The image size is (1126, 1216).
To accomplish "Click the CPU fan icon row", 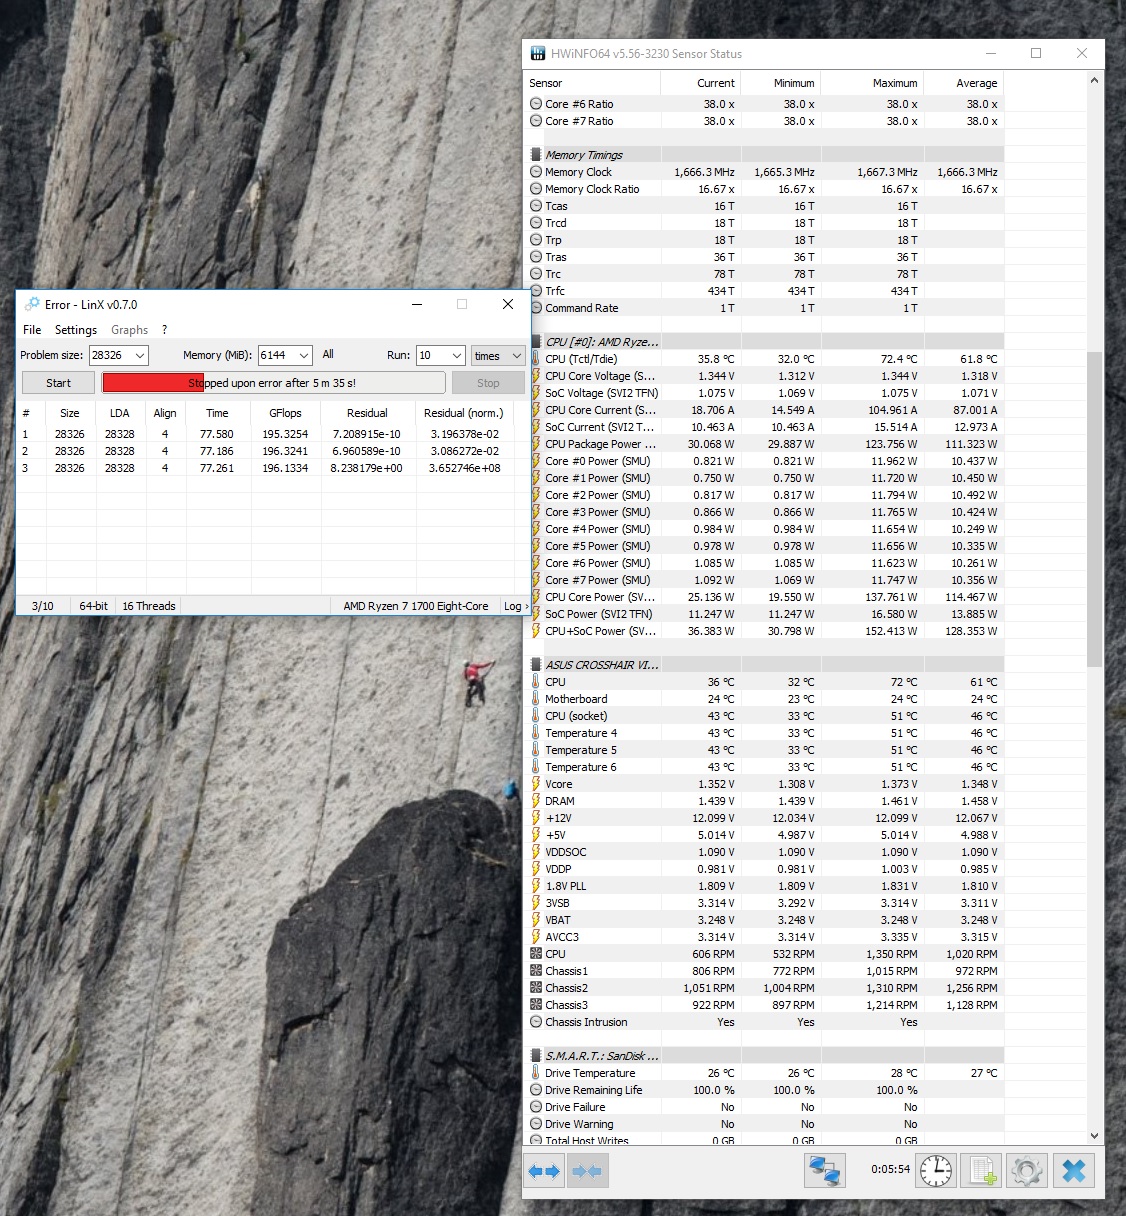I will [537, 954].
